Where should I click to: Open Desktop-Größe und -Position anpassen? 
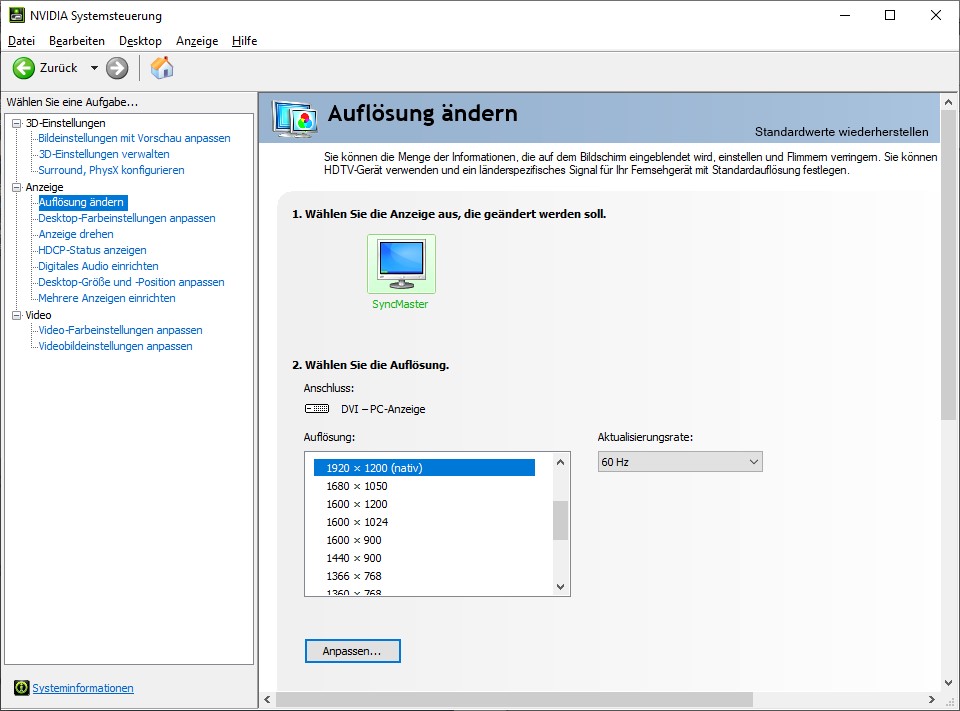click(x=131, y=282)
